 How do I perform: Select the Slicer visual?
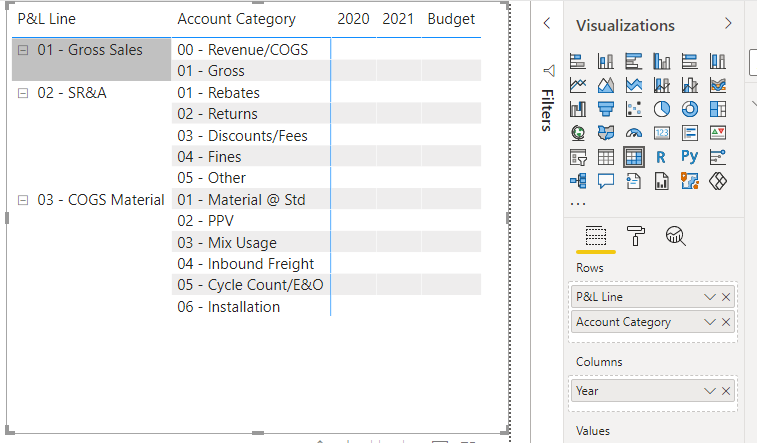578,157
